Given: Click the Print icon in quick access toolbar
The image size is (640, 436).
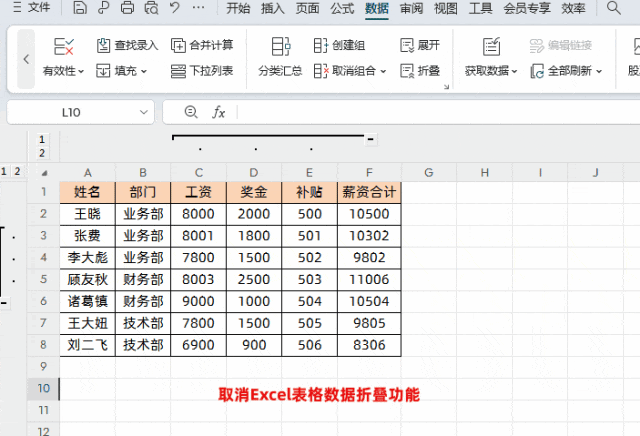Looking at the screenshot, I should [128, 9].
